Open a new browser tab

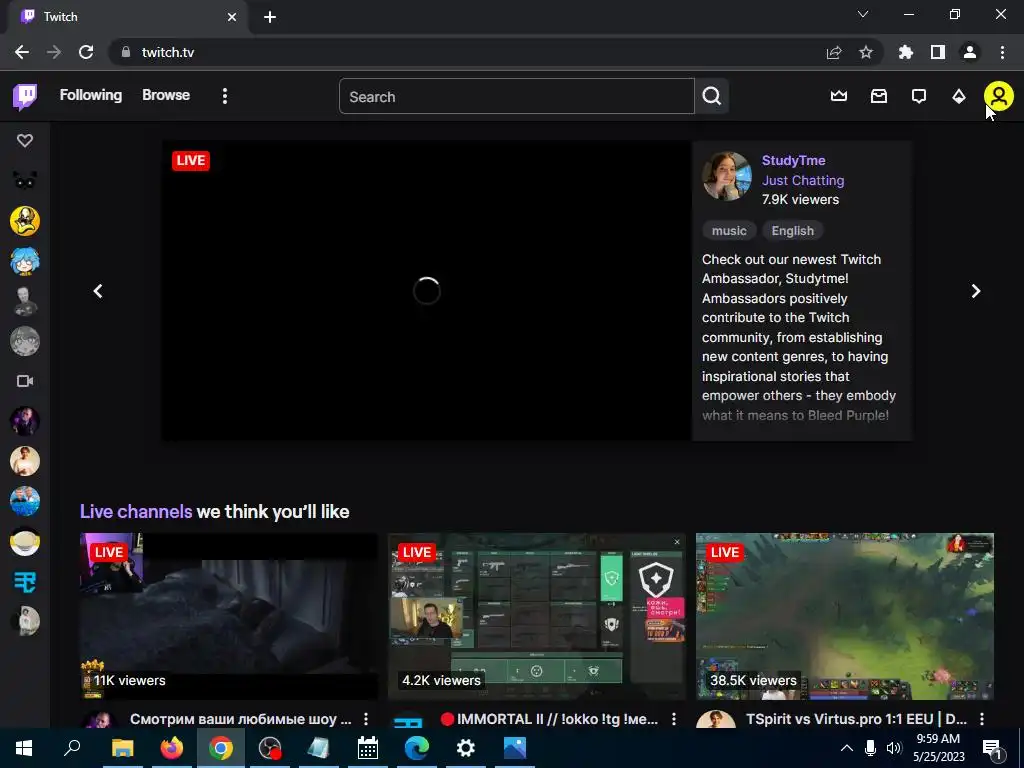[x=270, y=17]
